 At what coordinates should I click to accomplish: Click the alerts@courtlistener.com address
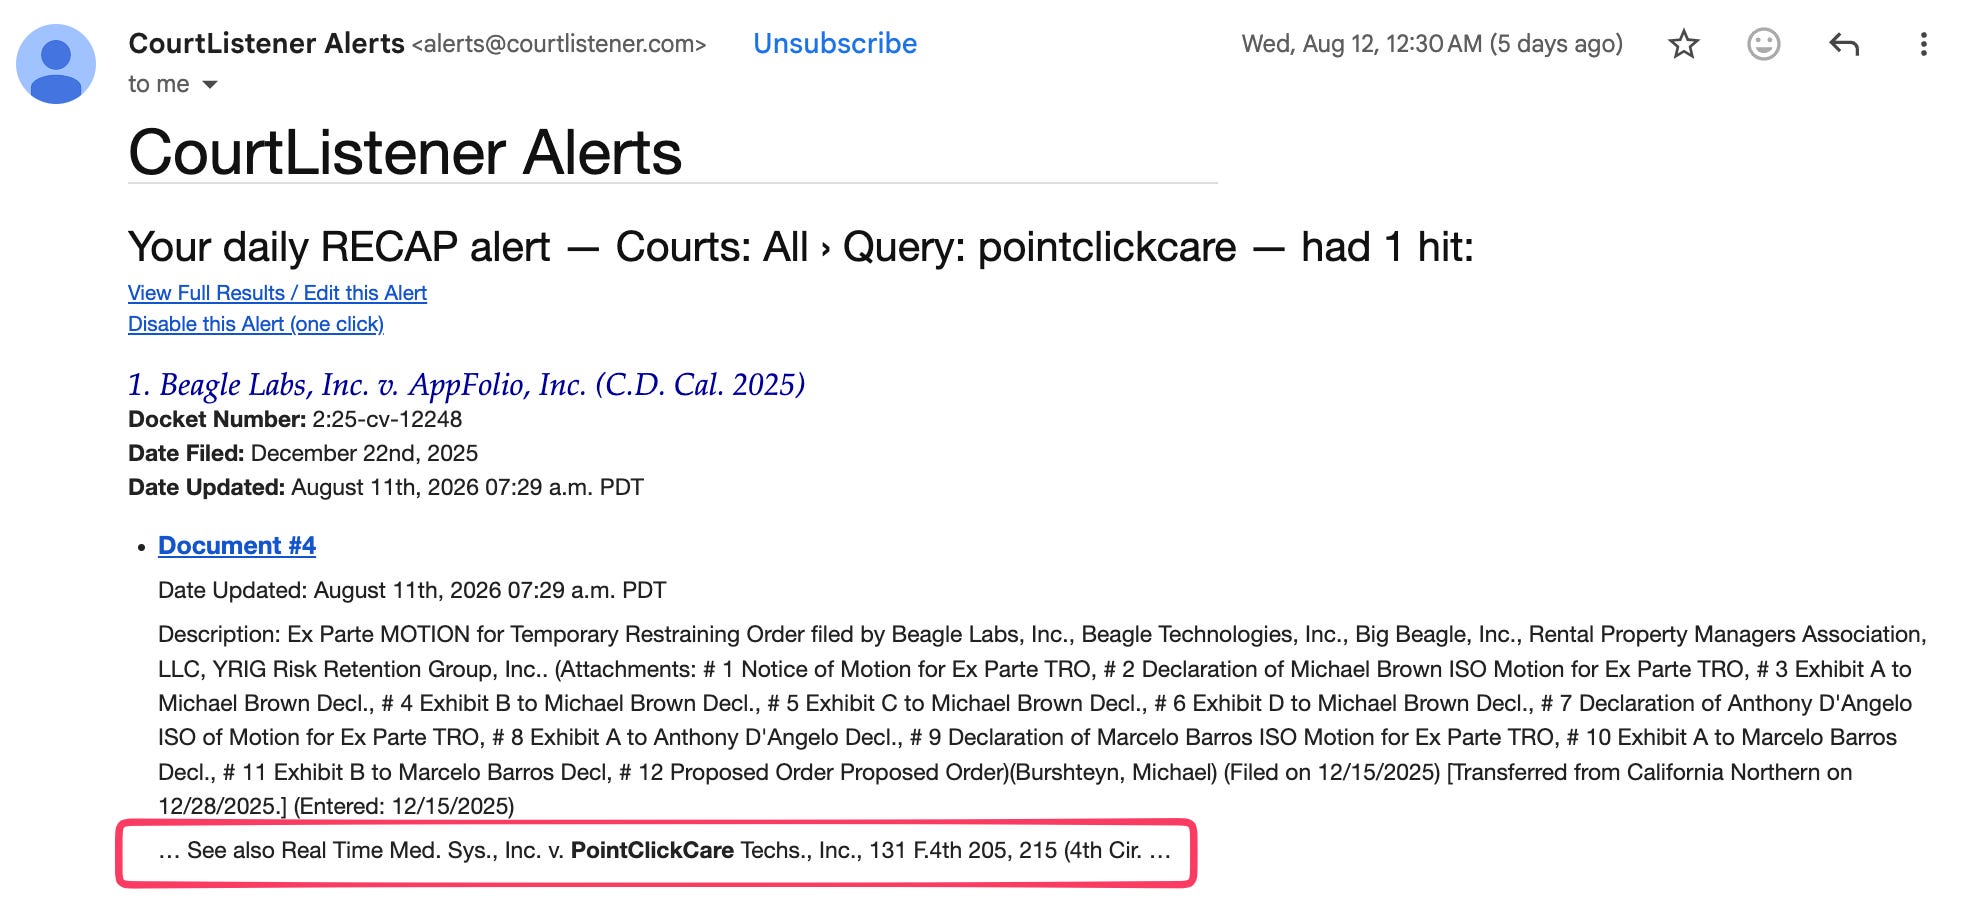point(559,44)
